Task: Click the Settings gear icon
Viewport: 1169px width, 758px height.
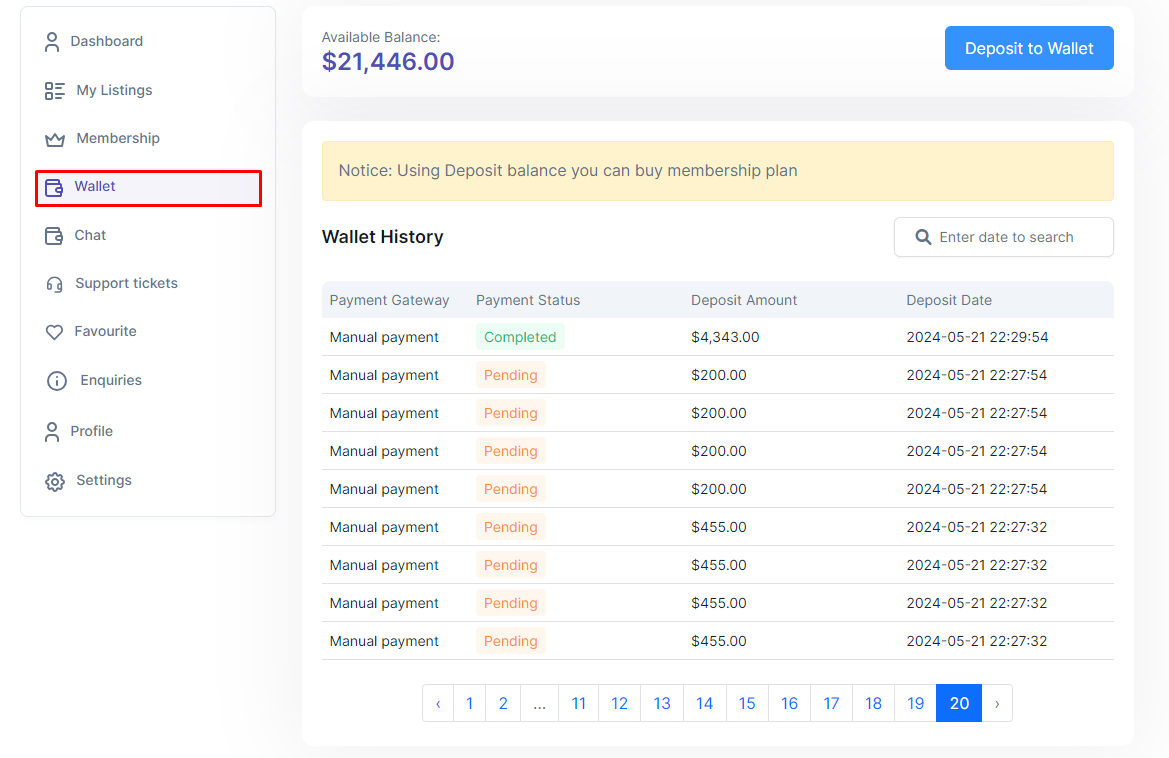Action: point(55,481)
